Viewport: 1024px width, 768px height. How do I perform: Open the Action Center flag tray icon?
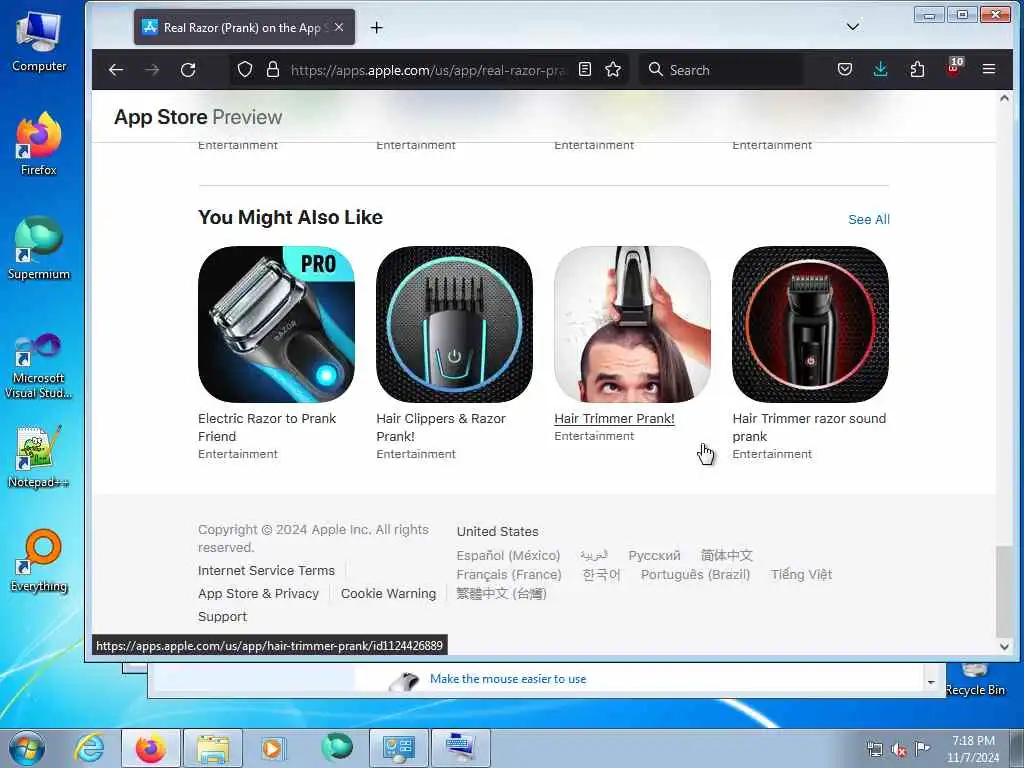pyautogui.click(x=922, y=748)
